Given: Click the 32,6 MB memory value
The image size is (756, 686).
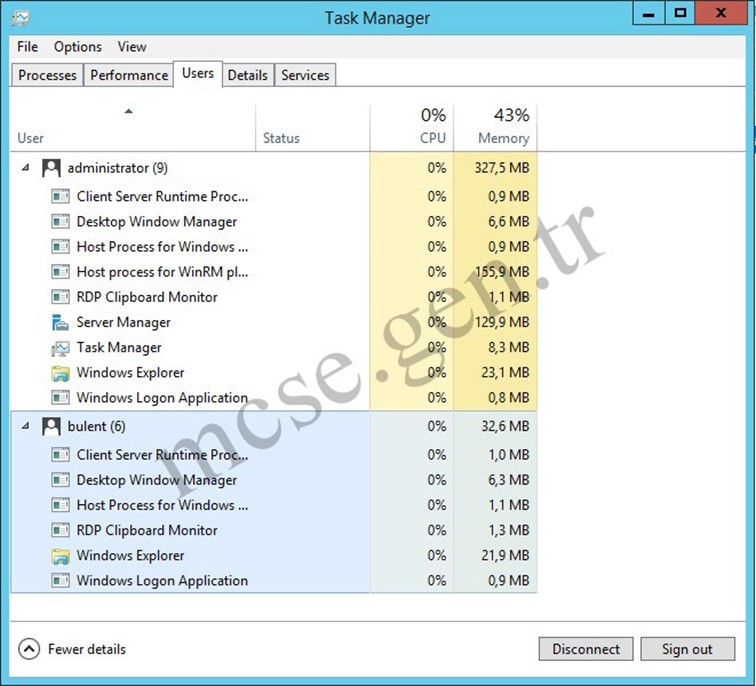Looking at the screenshot, I should [505, 426].
